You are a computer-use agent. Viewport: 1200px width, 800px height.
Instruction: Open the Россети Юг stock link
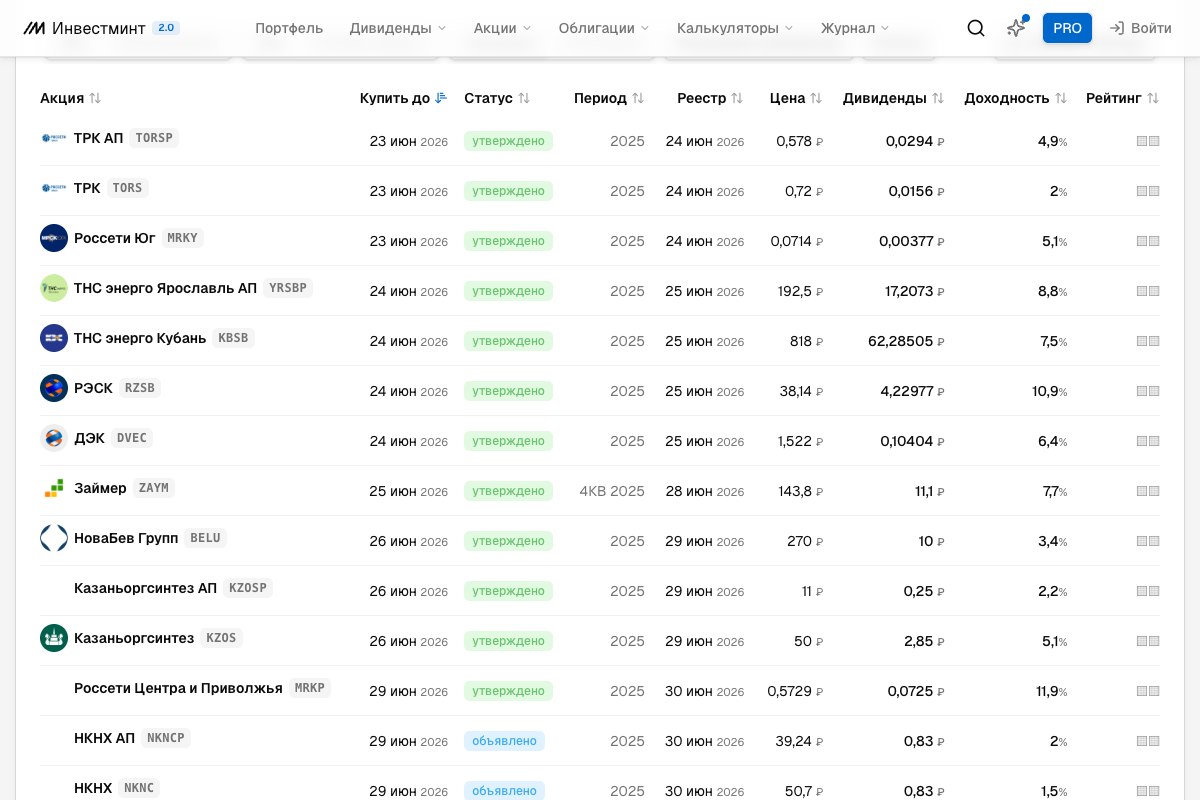[115, 238]
